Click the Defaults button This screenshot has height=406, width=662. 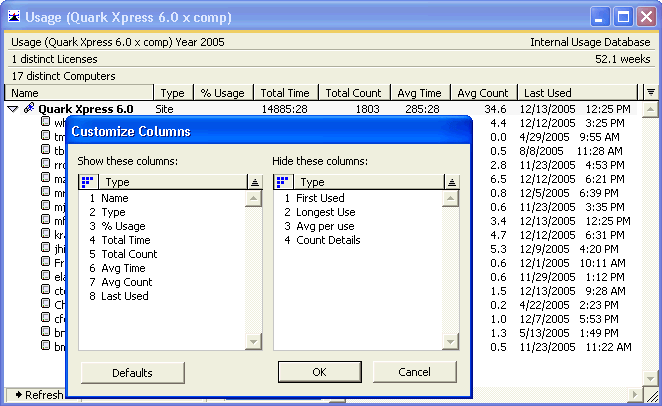pyautogui.click(x=133, y=373)
